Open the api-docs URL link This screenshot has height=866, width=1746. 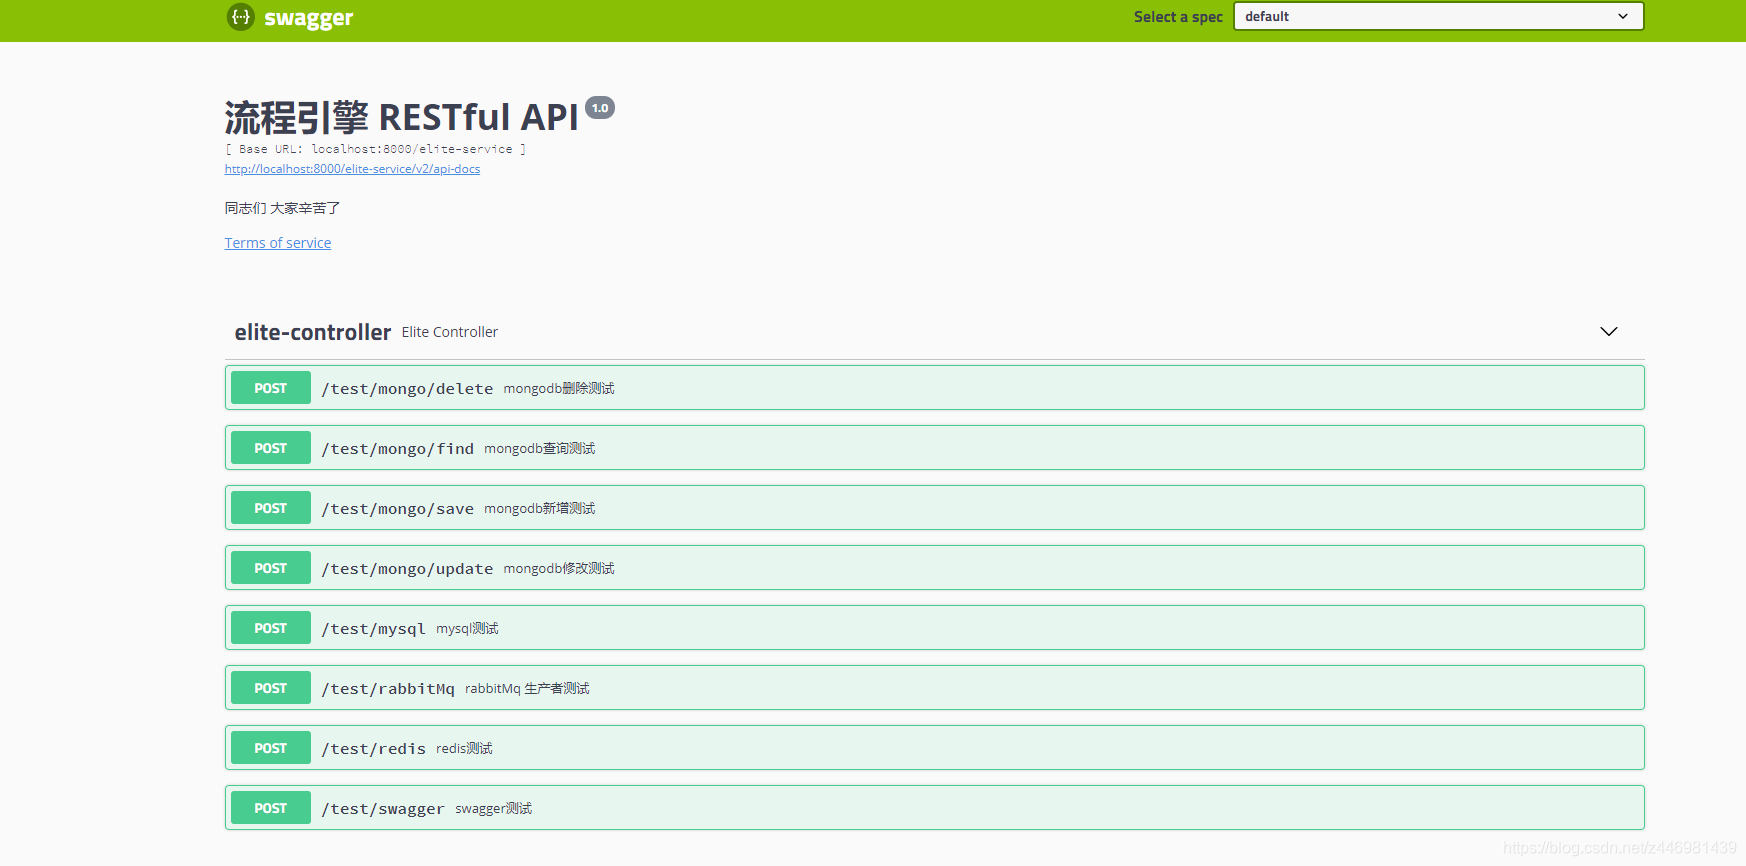(352, 169)
